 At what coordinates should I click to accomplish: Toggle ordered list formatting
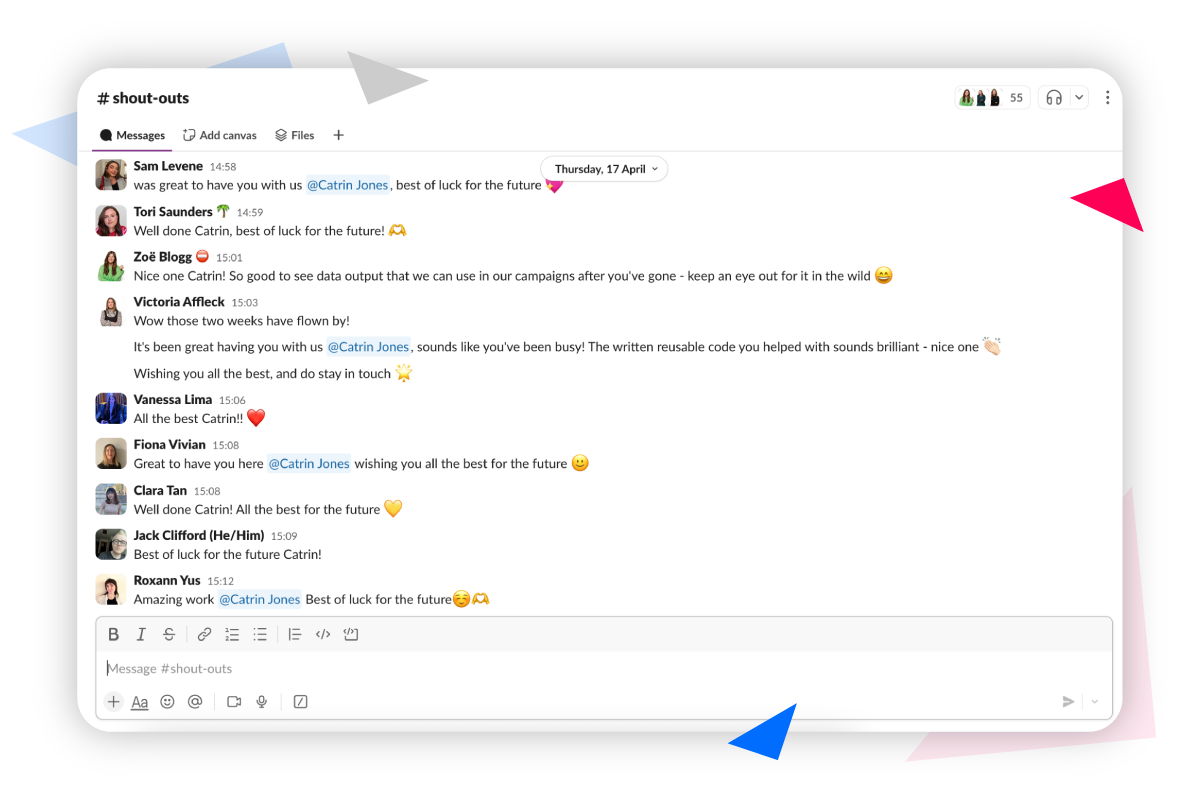[x=232, y=634]
